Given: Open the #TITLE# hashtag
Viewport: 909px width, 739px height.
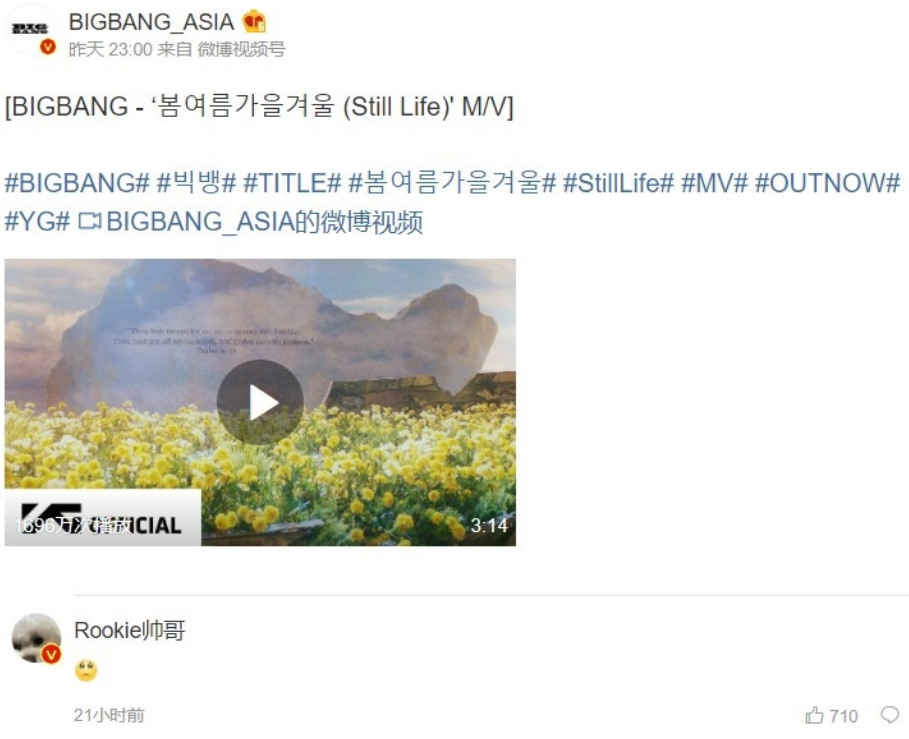Looking at the screenshot, I should coord(292,183).
